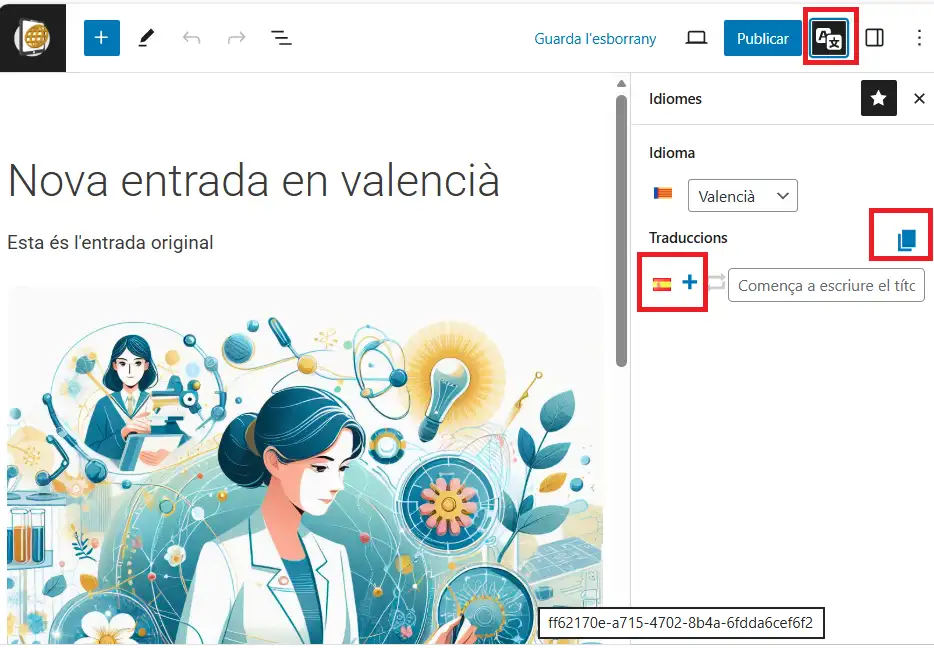The width and height of the screenshot is (934, 648).
Task: Click the editor vertical scrollbar
Action: [x=622, y=230]
